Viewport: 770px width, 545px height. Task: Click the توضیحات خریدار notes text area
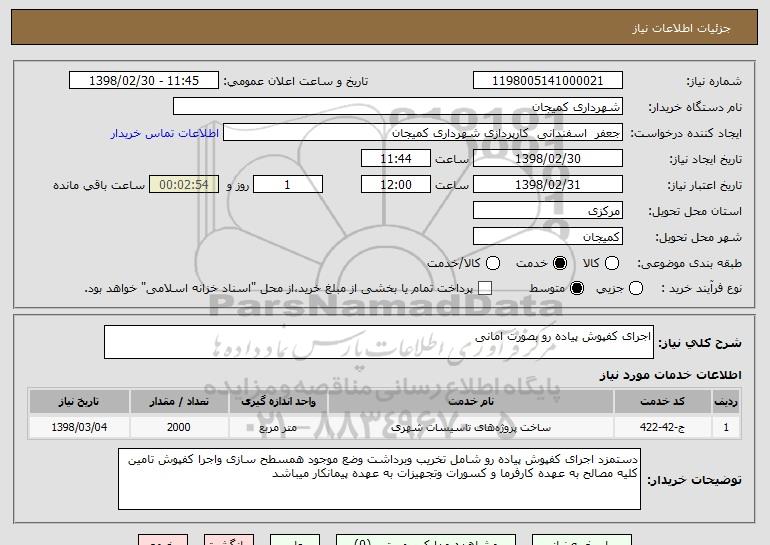(x=379, y=479)
